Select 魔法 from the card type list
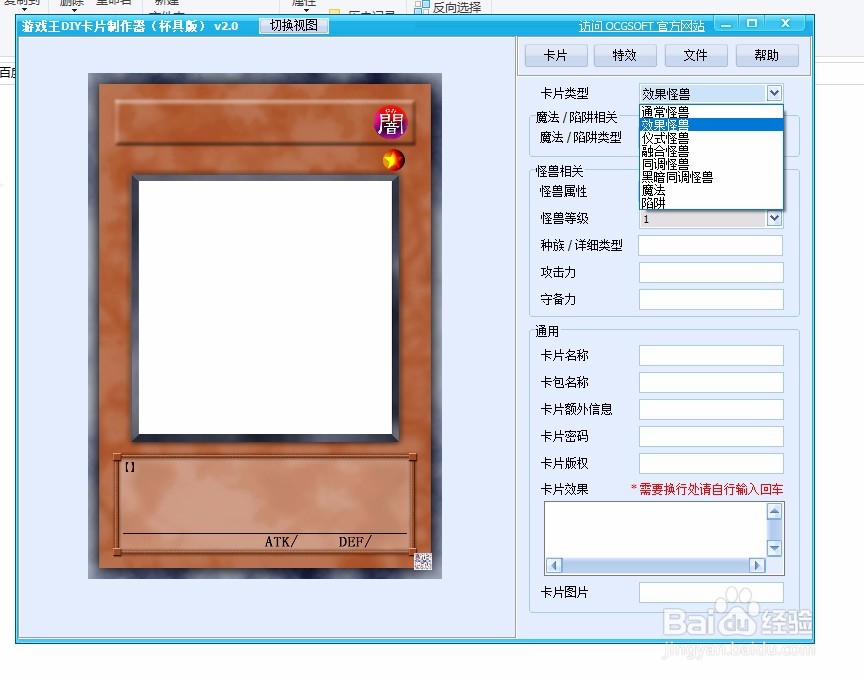This screenshot has width=864, height=679. pyautogui.click(x=711, y=191)
